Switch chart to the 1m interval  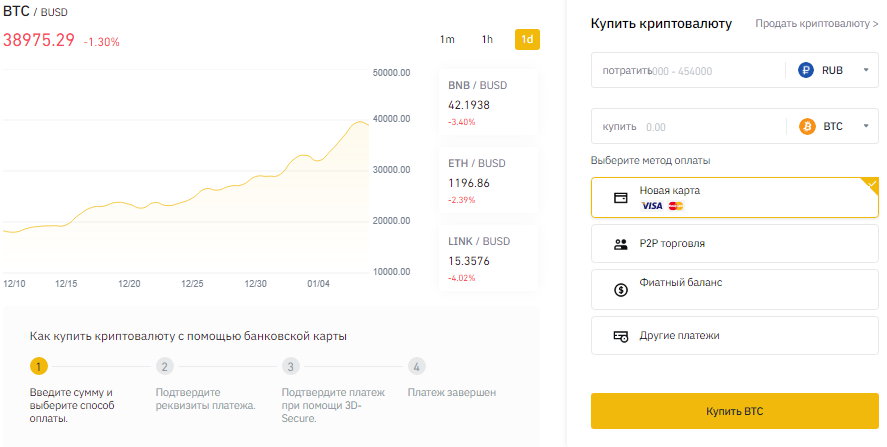point(447,39)
